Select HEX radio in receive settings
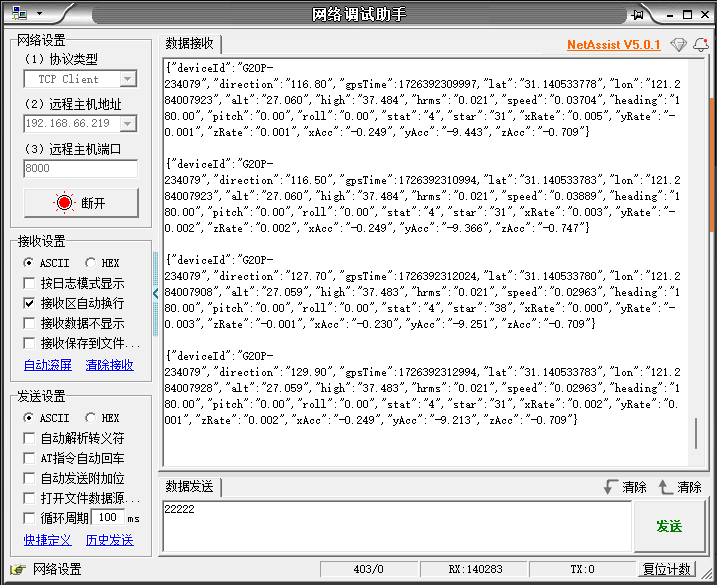The width and height of the screenshot is (717, 585). [91, 262]
